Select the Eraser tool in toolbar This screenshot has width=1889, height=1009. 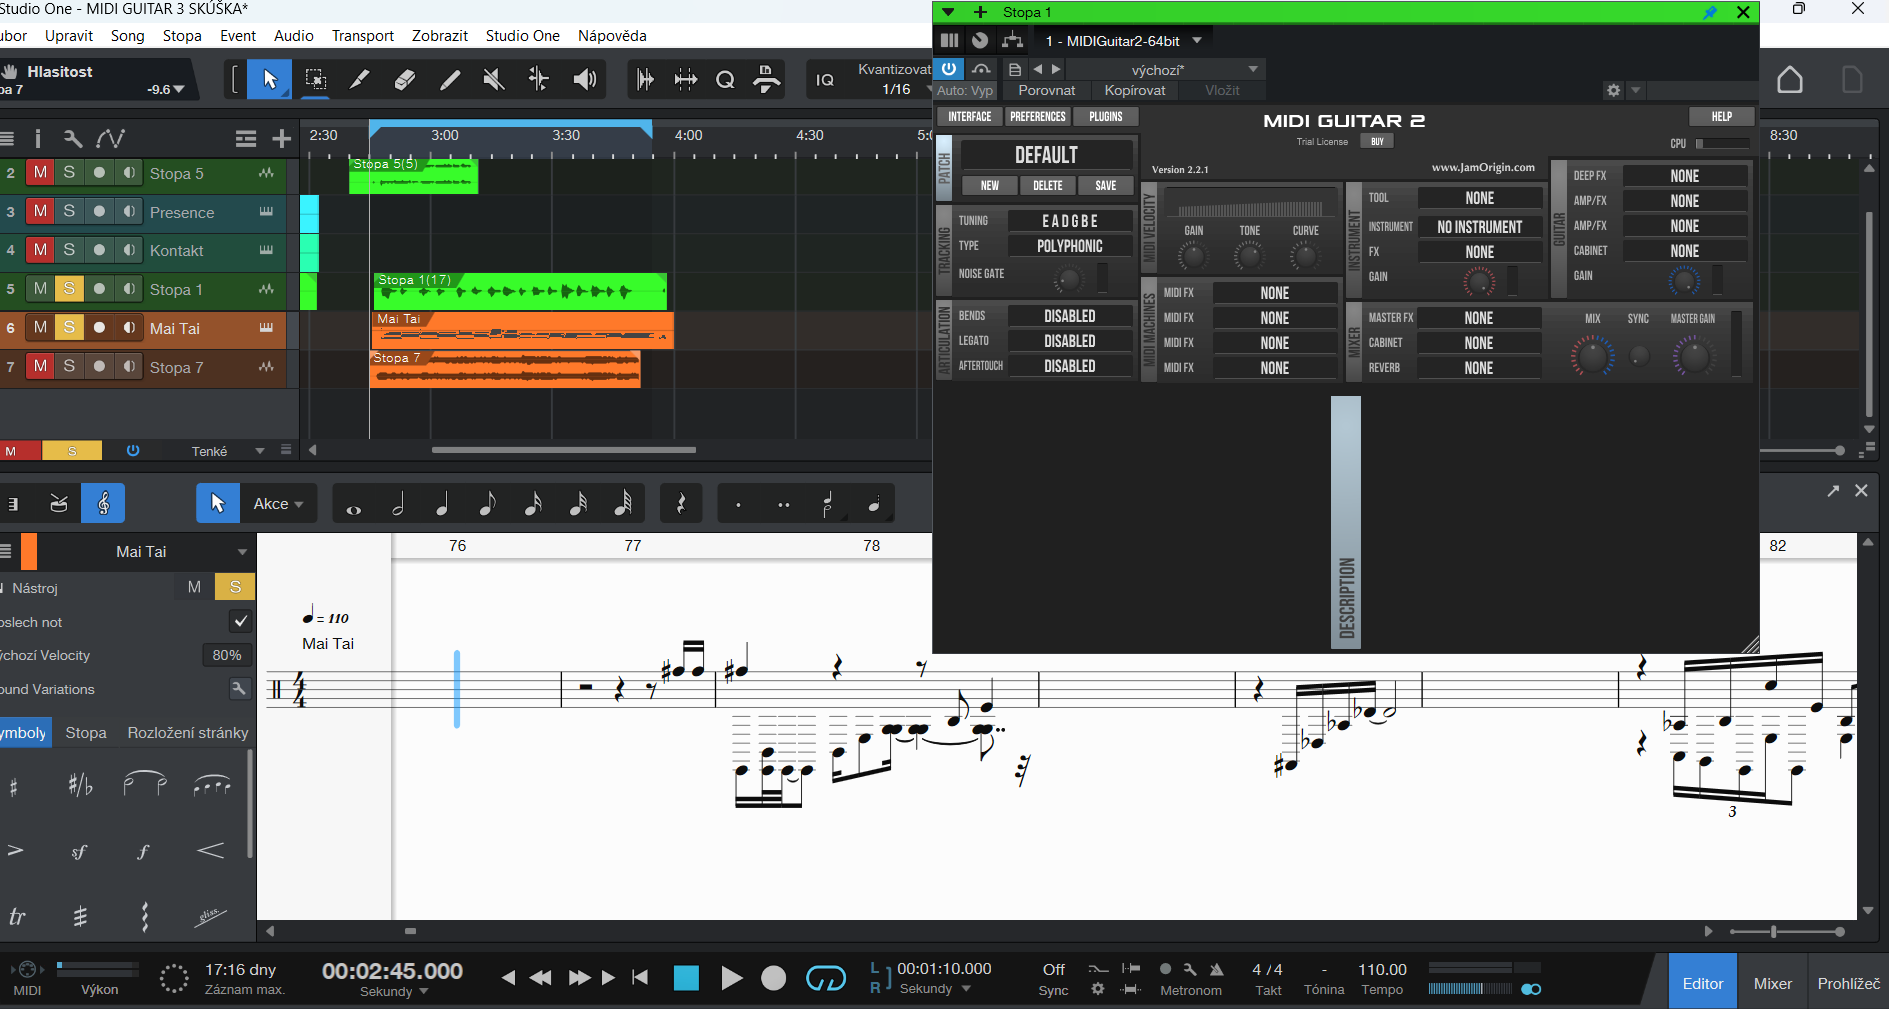click(x=405, y=80)
